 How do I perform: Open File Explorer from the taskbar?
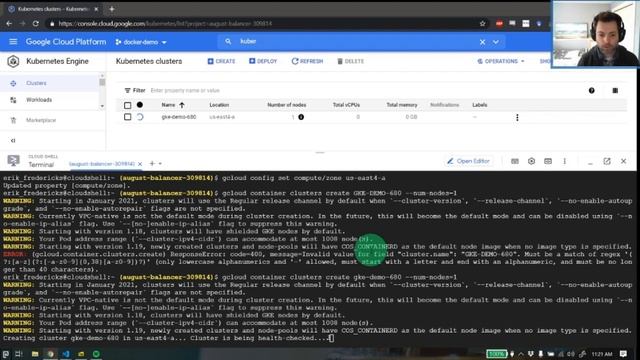click(x=35, y=354)
